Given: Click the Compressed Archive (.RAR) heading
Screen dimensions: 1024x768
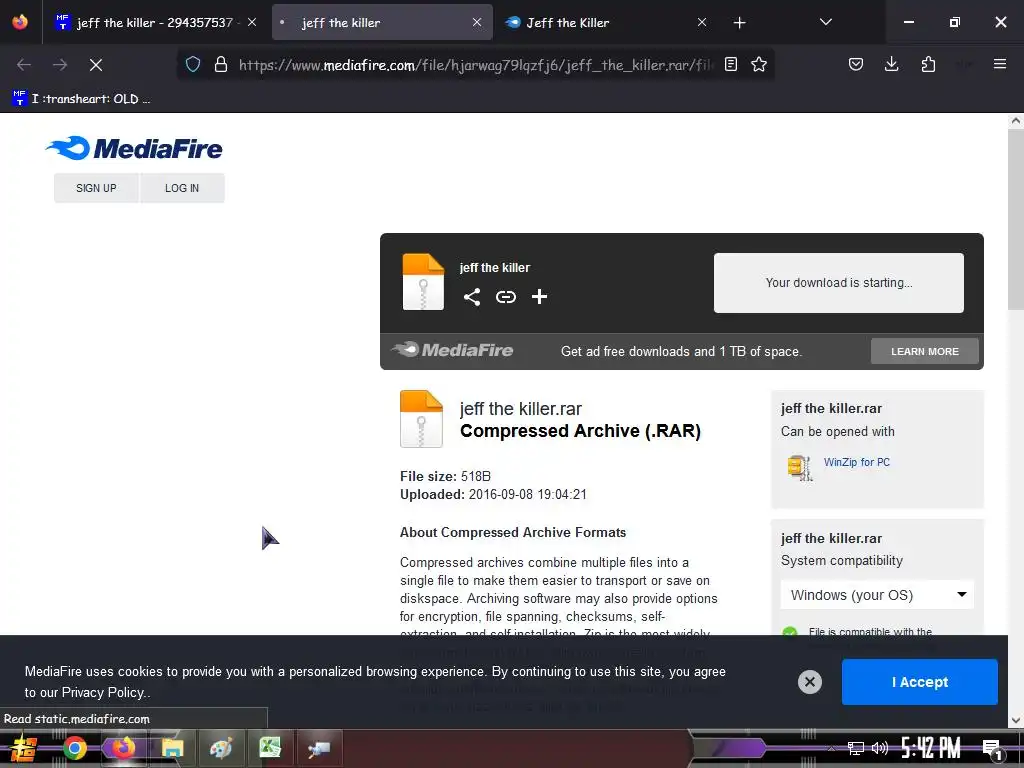Looking at the screenshot, I should [x=580, y=431].
